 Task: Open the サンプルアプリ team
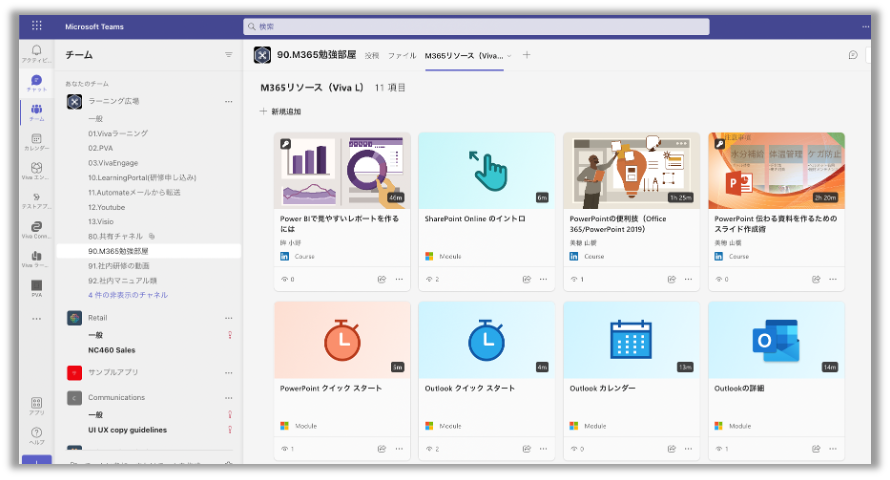tap(113, 372)
